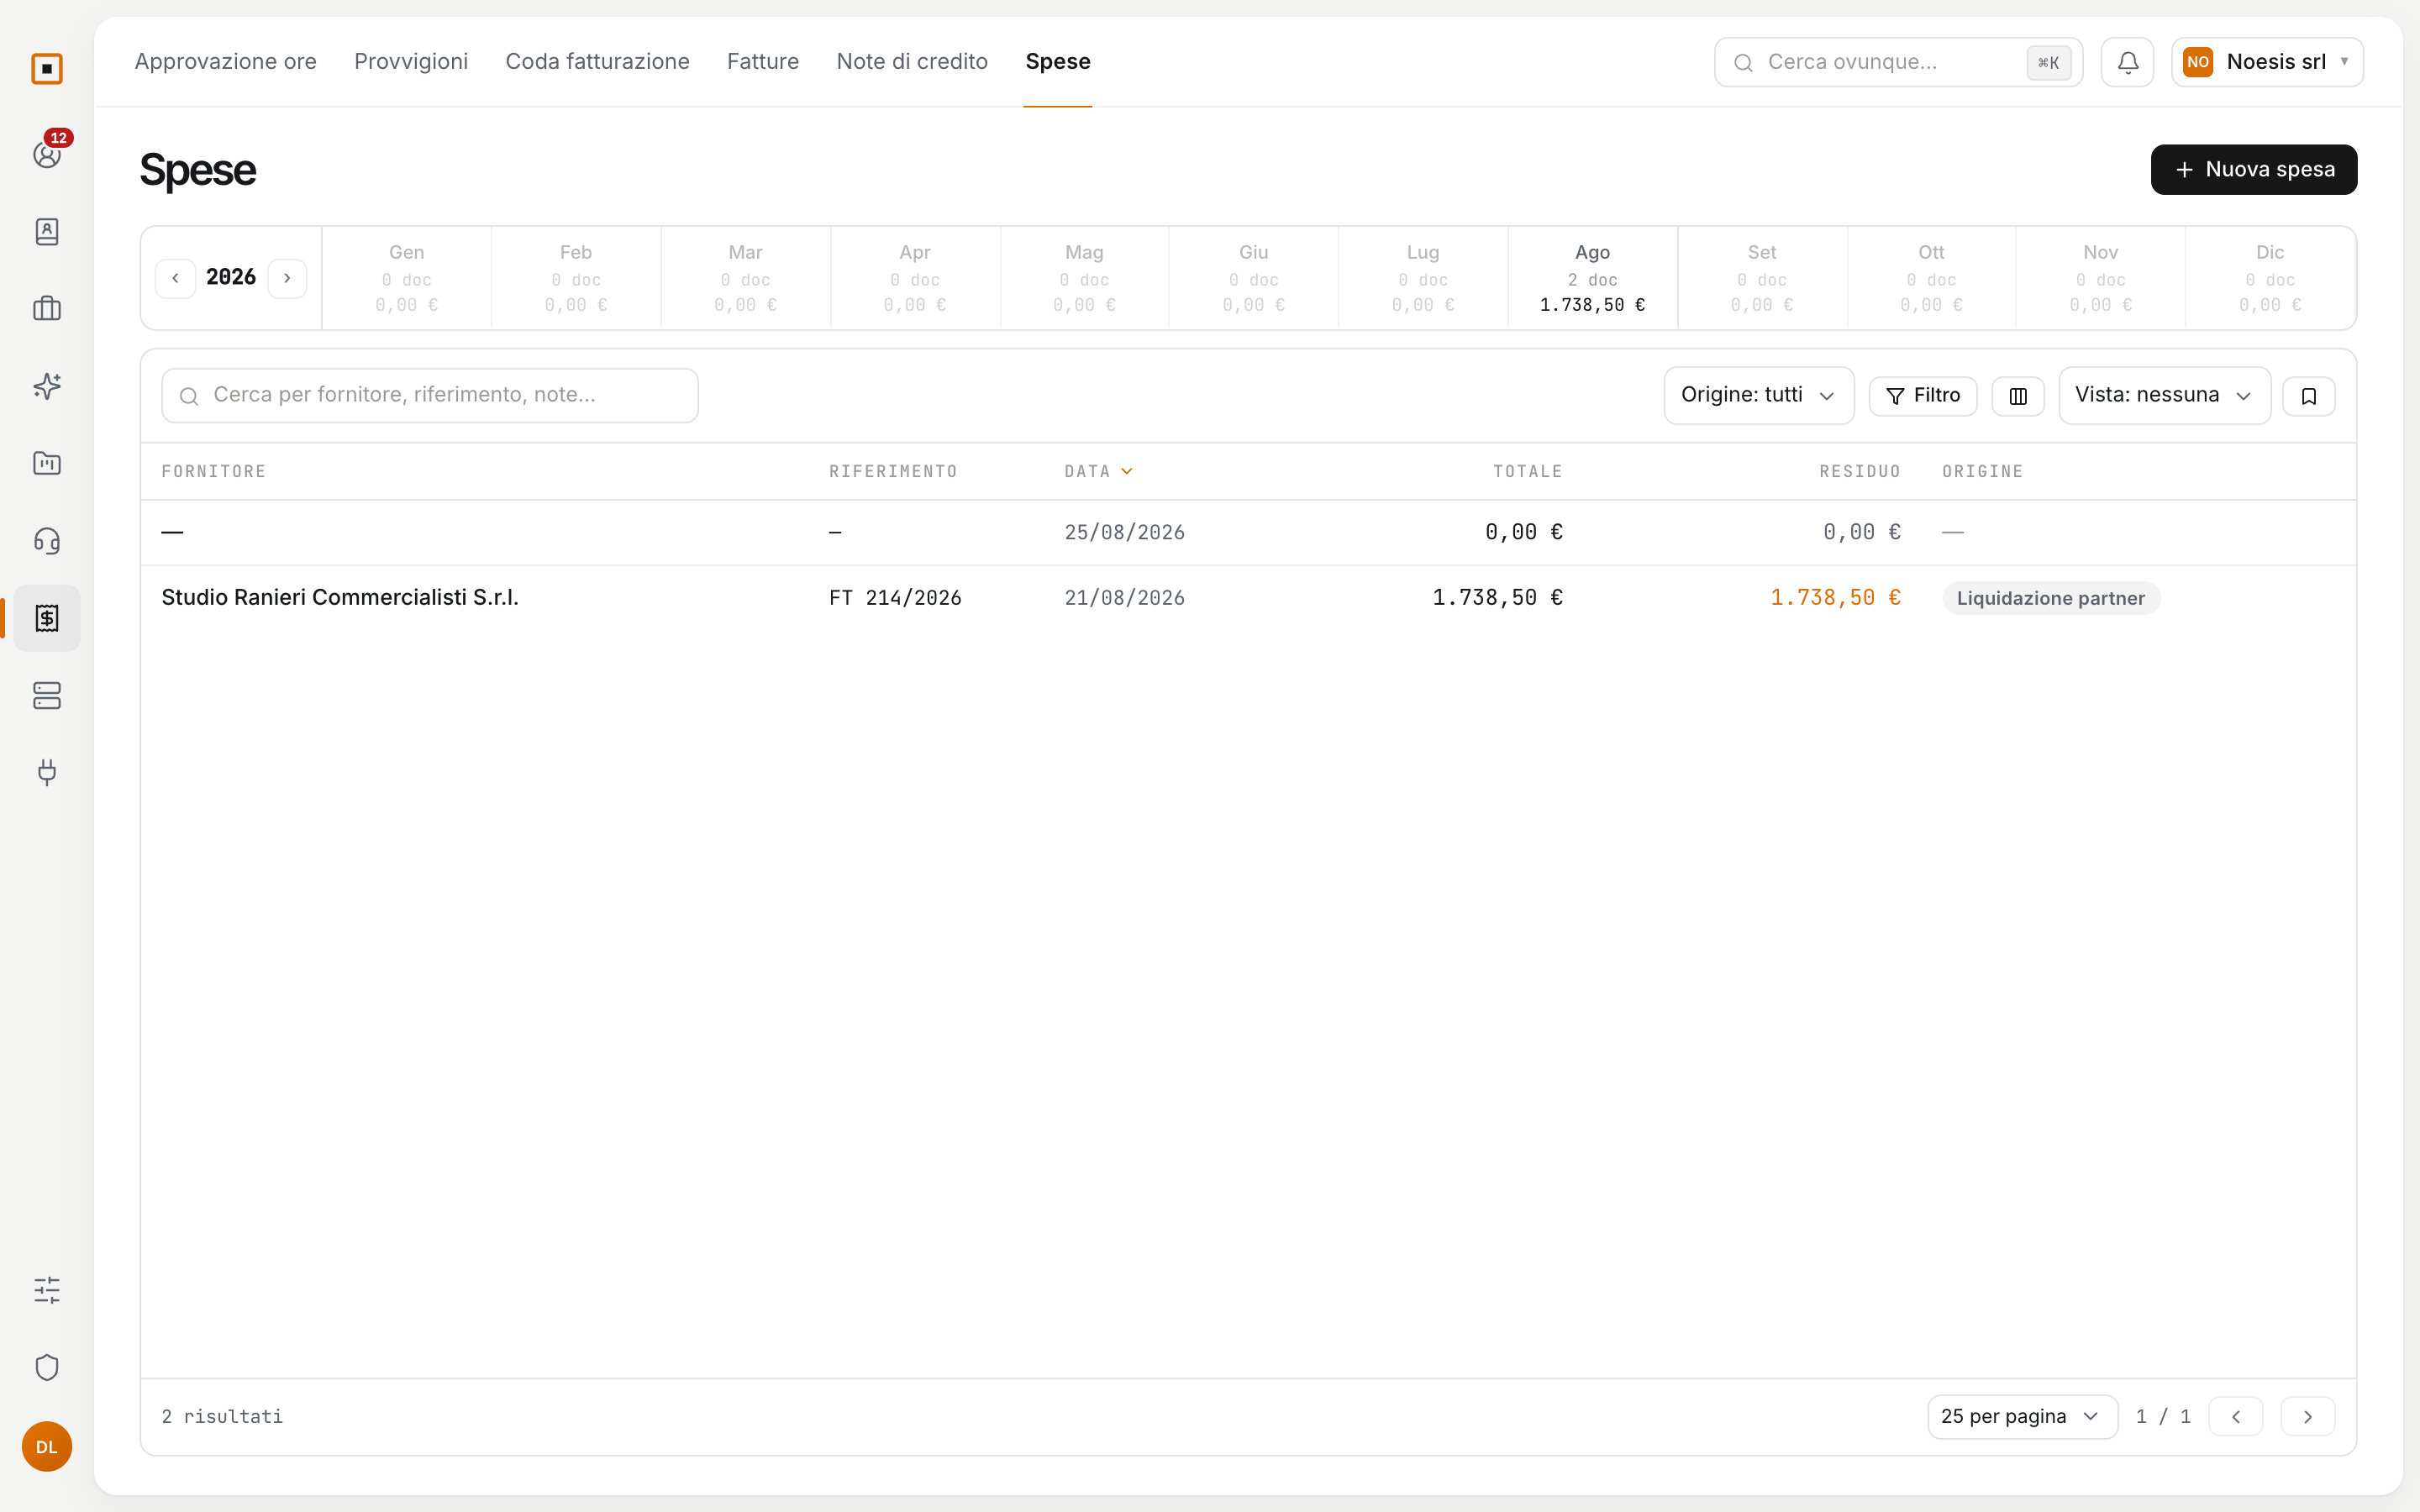Viewport: 2420px width, 1512px height.
Task: Expand the Origine: tutti dropdown
Action: pyautogui.click(x=1759, y=395)
